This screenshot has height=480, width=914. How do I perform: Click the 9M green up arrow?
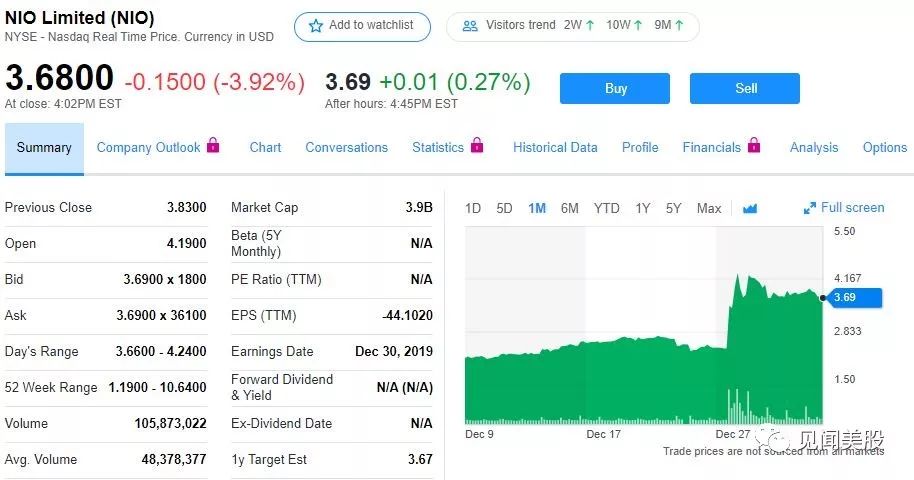679,25
